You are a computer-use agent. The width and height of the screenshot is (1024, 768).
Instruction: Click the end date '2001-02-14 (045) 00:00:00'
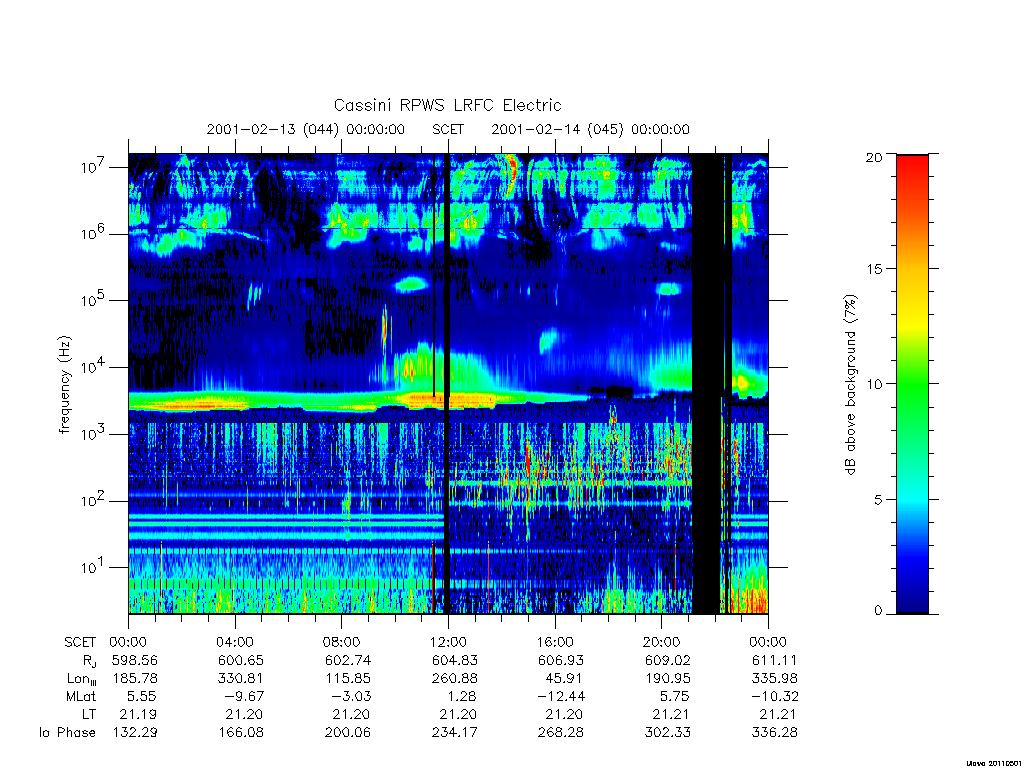(x=590, y=129)
